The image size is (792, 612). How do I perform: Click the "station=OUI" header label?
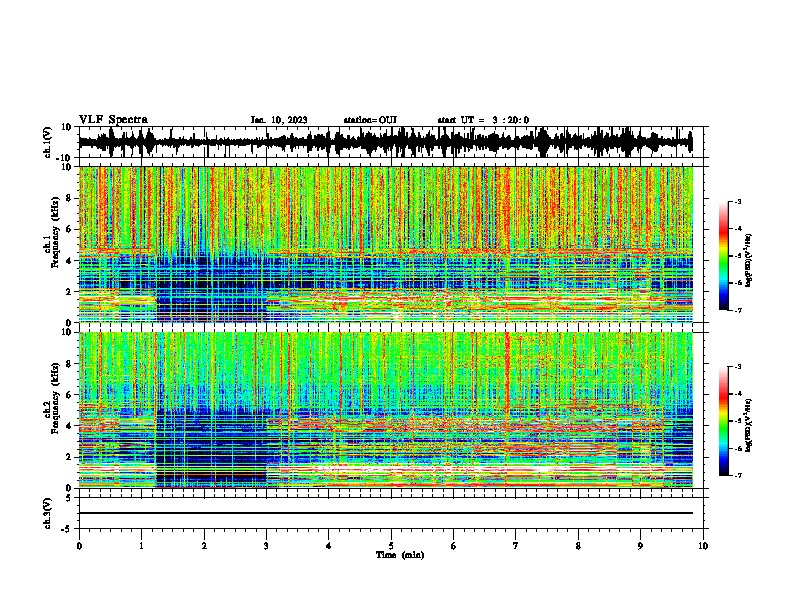[370, 120]
